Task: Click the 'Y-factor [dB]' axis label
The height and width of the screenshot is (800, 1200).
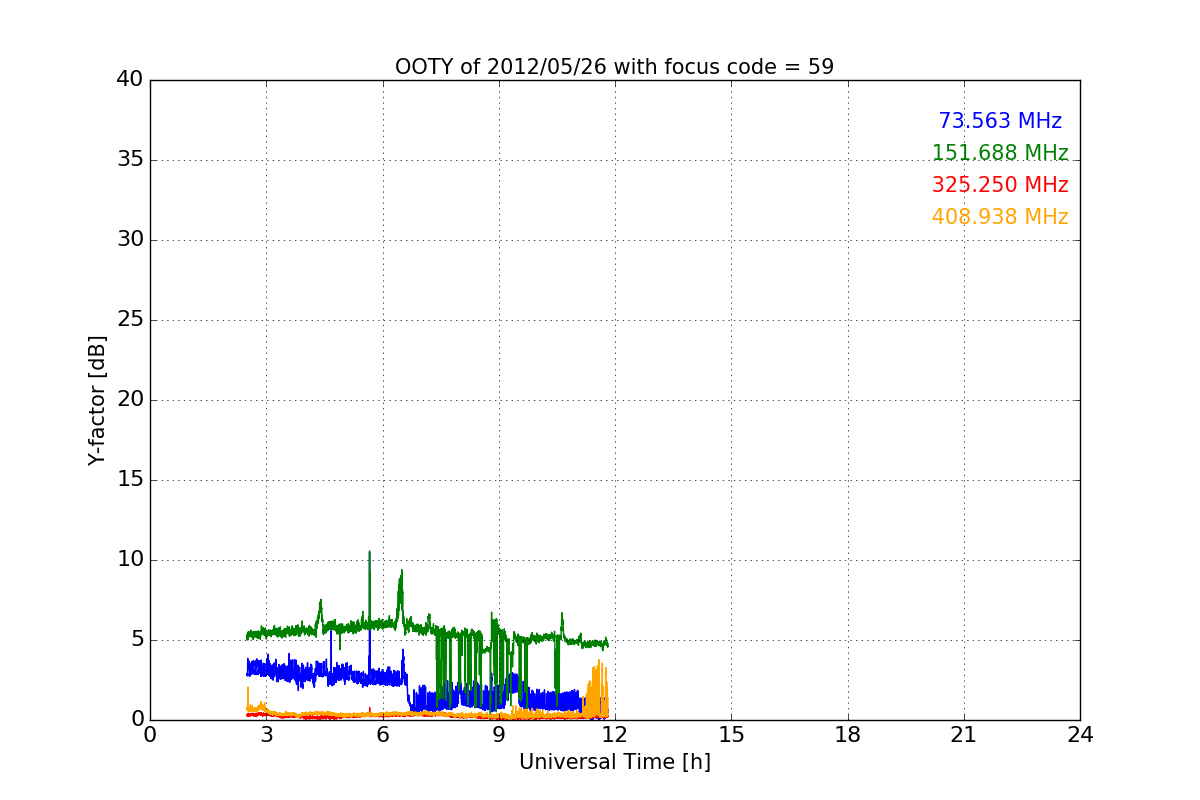Action: [x=97, y=400]
